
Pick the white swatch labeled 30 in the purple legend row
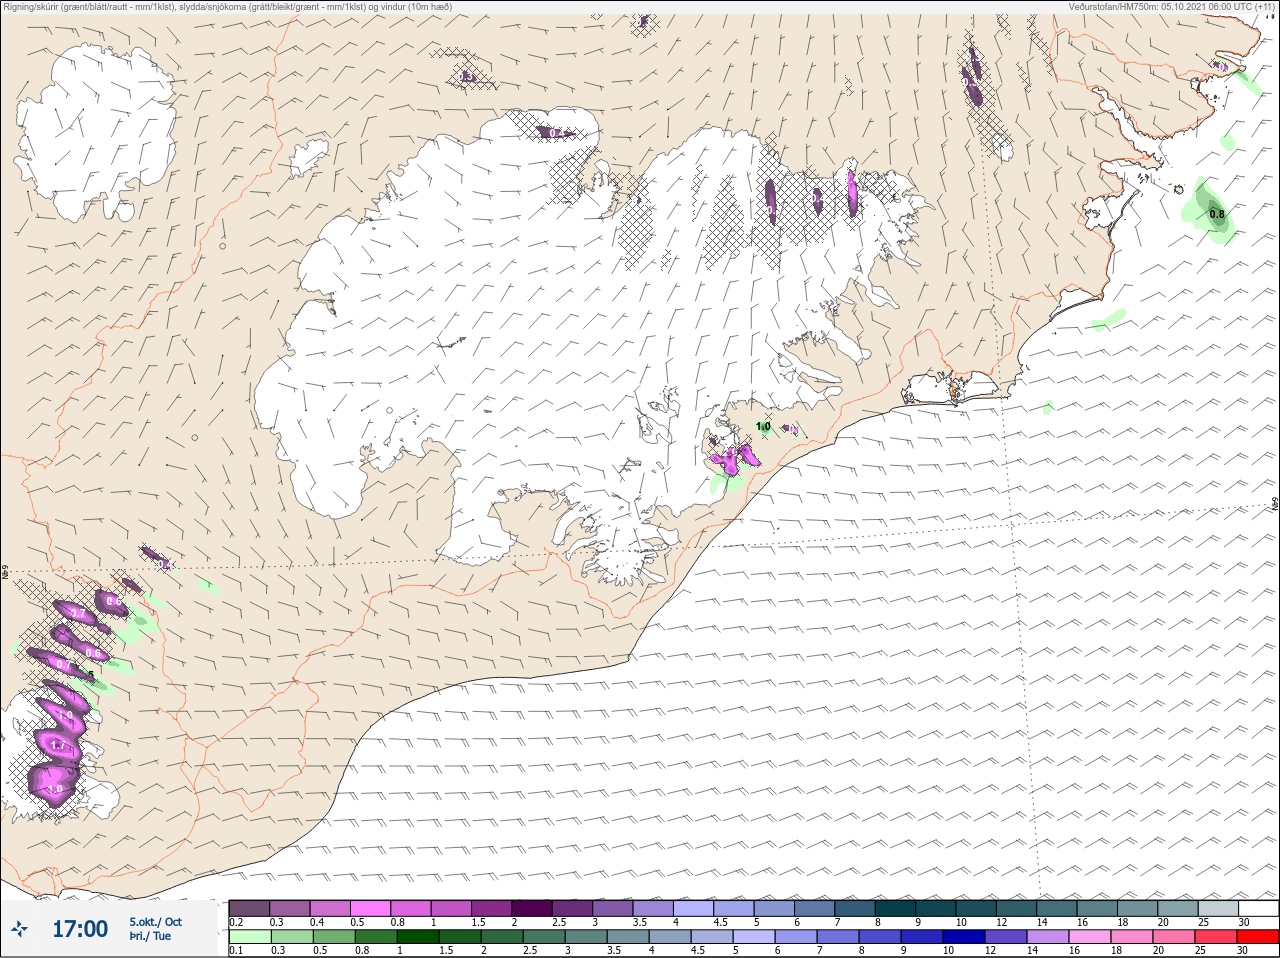tap(1258, 908)
